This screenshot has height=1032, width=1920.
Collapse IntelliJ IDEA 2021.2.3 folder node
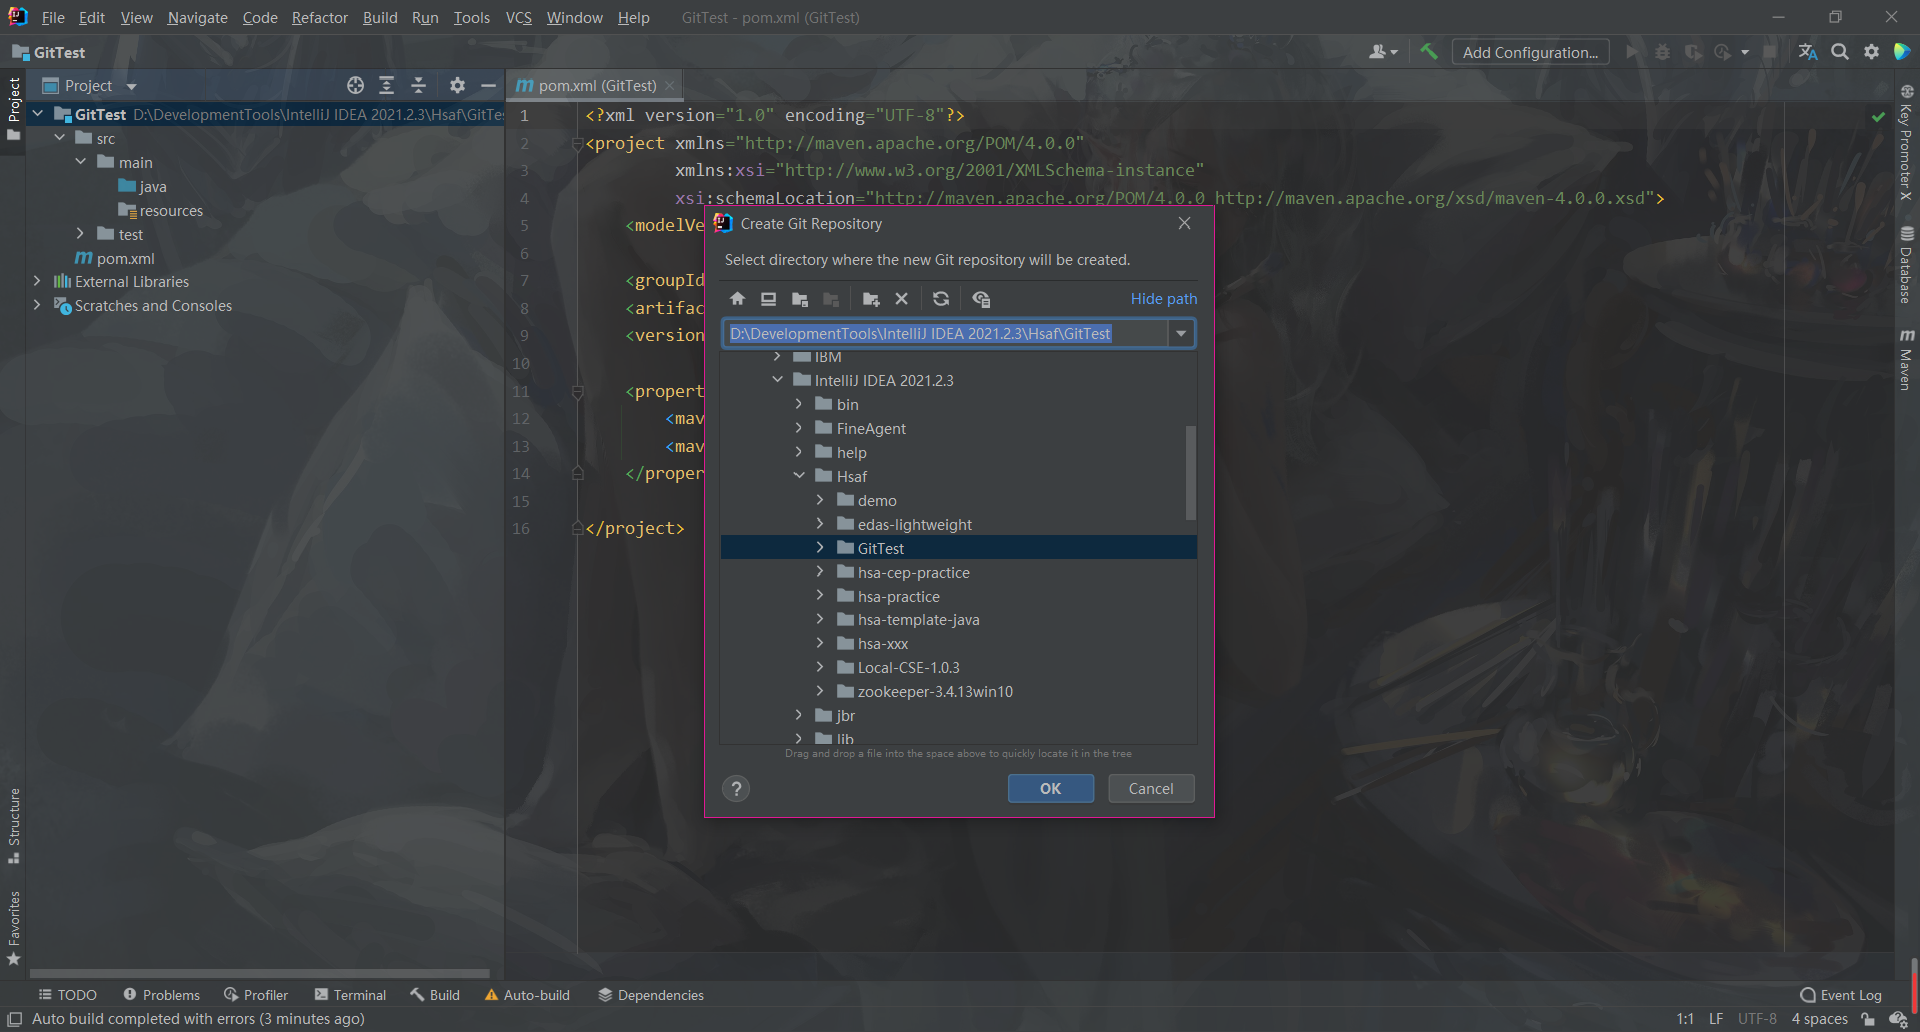(777, 380)
